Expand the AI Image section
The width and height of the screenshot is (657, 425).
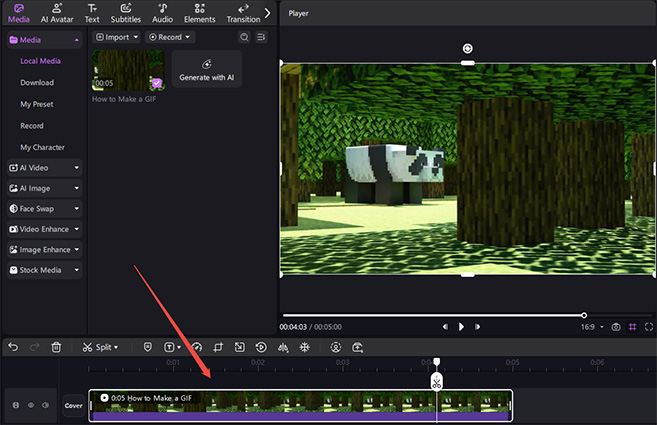44,188
